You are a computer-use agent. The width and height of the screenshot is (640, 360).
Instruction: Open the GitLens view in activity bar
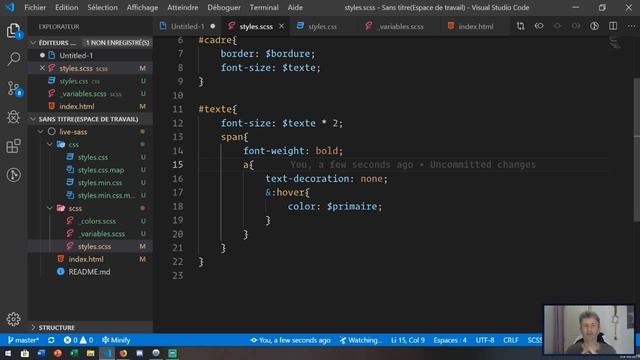point(13,175)
